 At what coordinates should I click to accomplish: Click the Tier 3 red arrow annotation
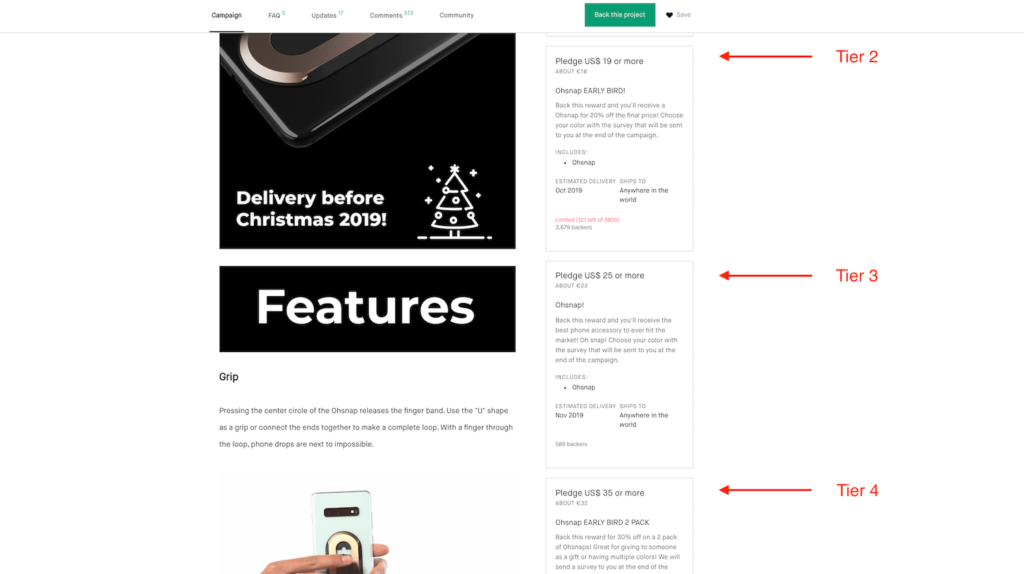[765, 276]
